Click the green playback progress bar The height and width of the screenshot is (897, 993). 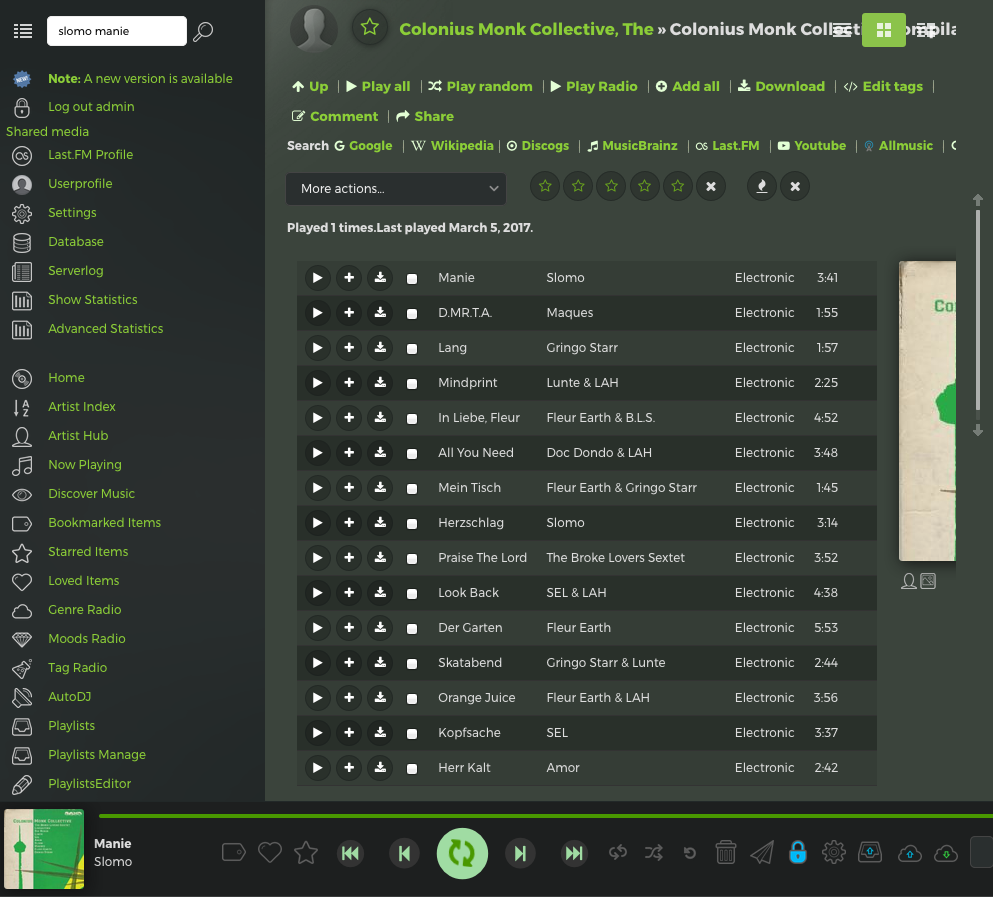[x=540, y=816]
